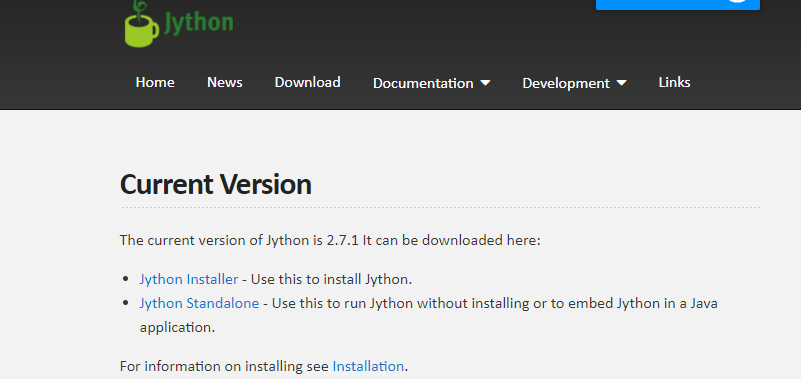The height and width of the screenshot is (379, 801).
Task: Click the 2.7.1 version number text
Action: [x=343, y=240]
